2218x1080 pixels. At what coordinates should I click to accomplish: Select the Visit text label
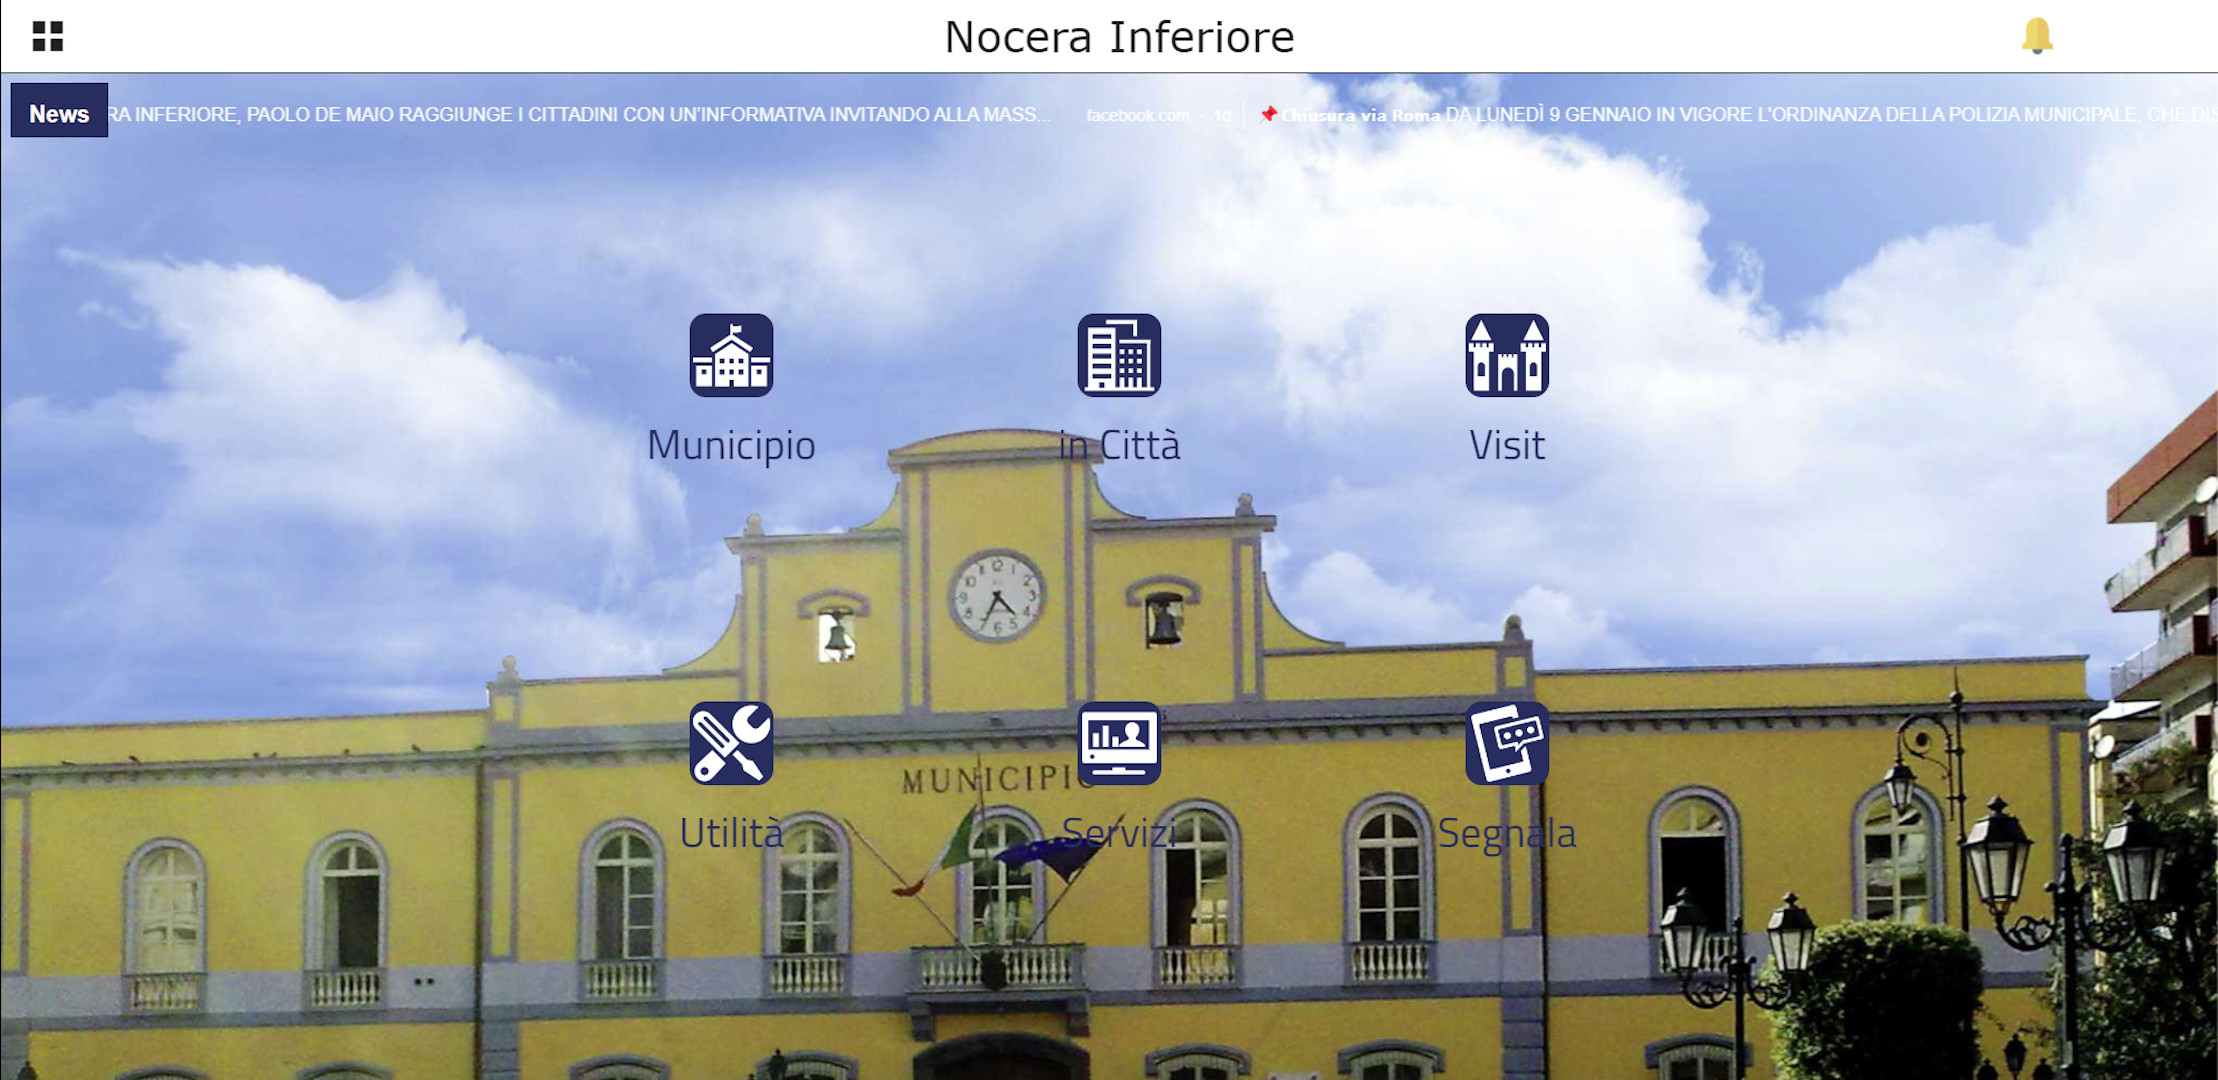point(1507,445)
